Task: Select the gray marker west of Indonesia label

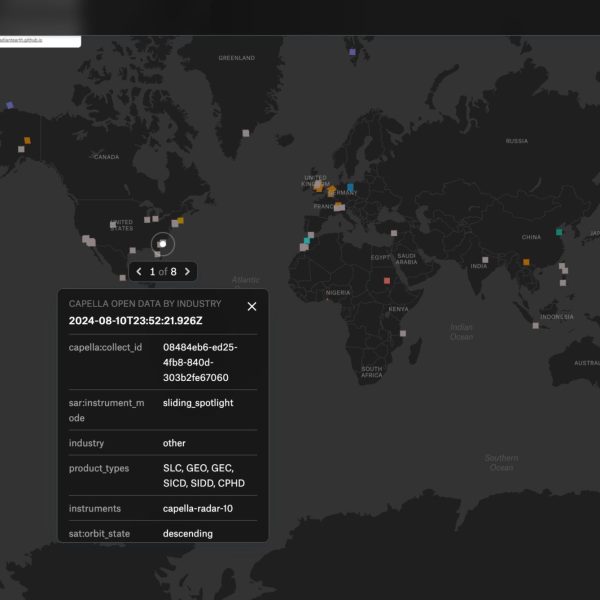Action: (x=536, y=326)
